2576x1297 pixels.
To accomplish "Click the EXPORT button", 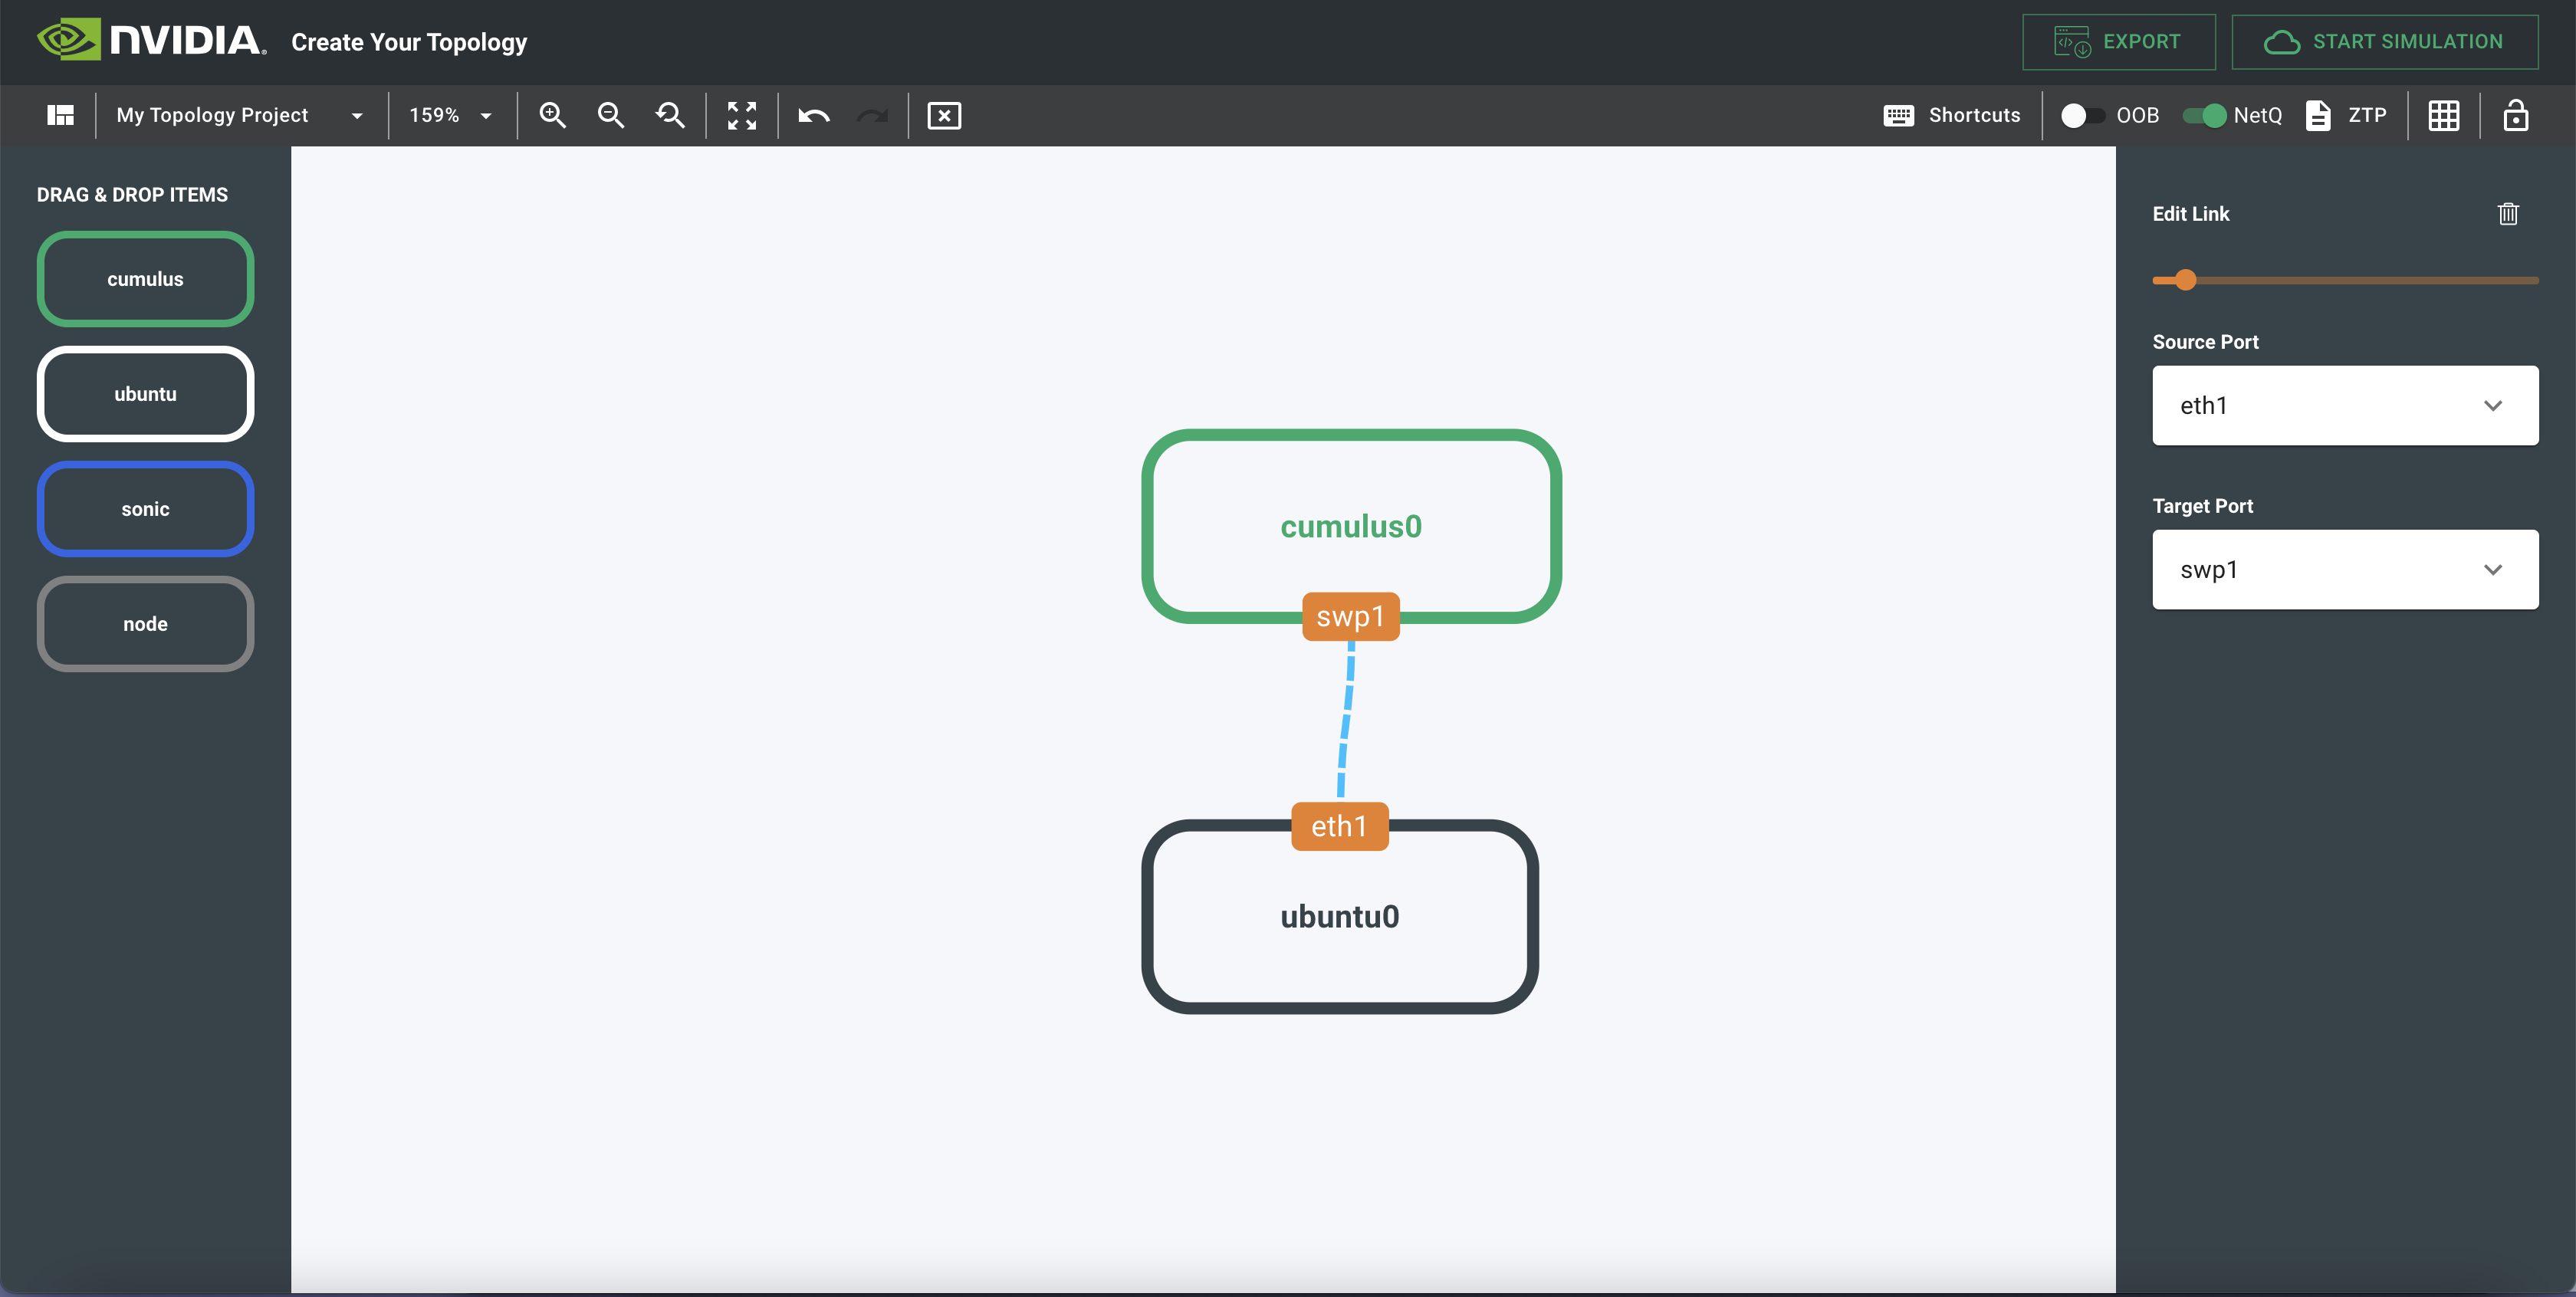I will pyautogui.click(x=2118, y=41).
